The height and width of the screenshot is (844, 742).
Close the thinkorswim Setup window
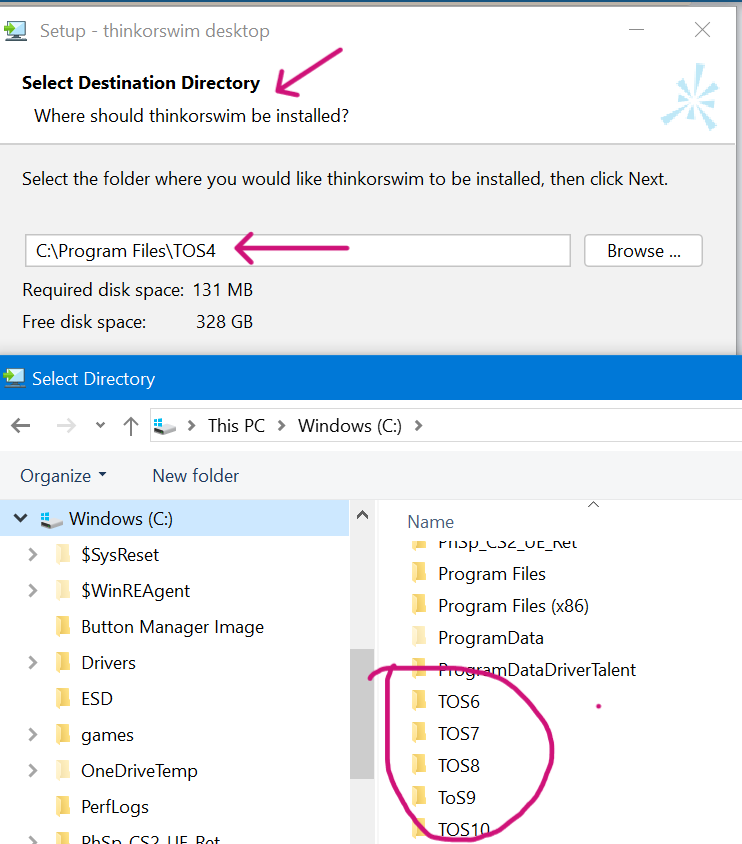point(702,30)
